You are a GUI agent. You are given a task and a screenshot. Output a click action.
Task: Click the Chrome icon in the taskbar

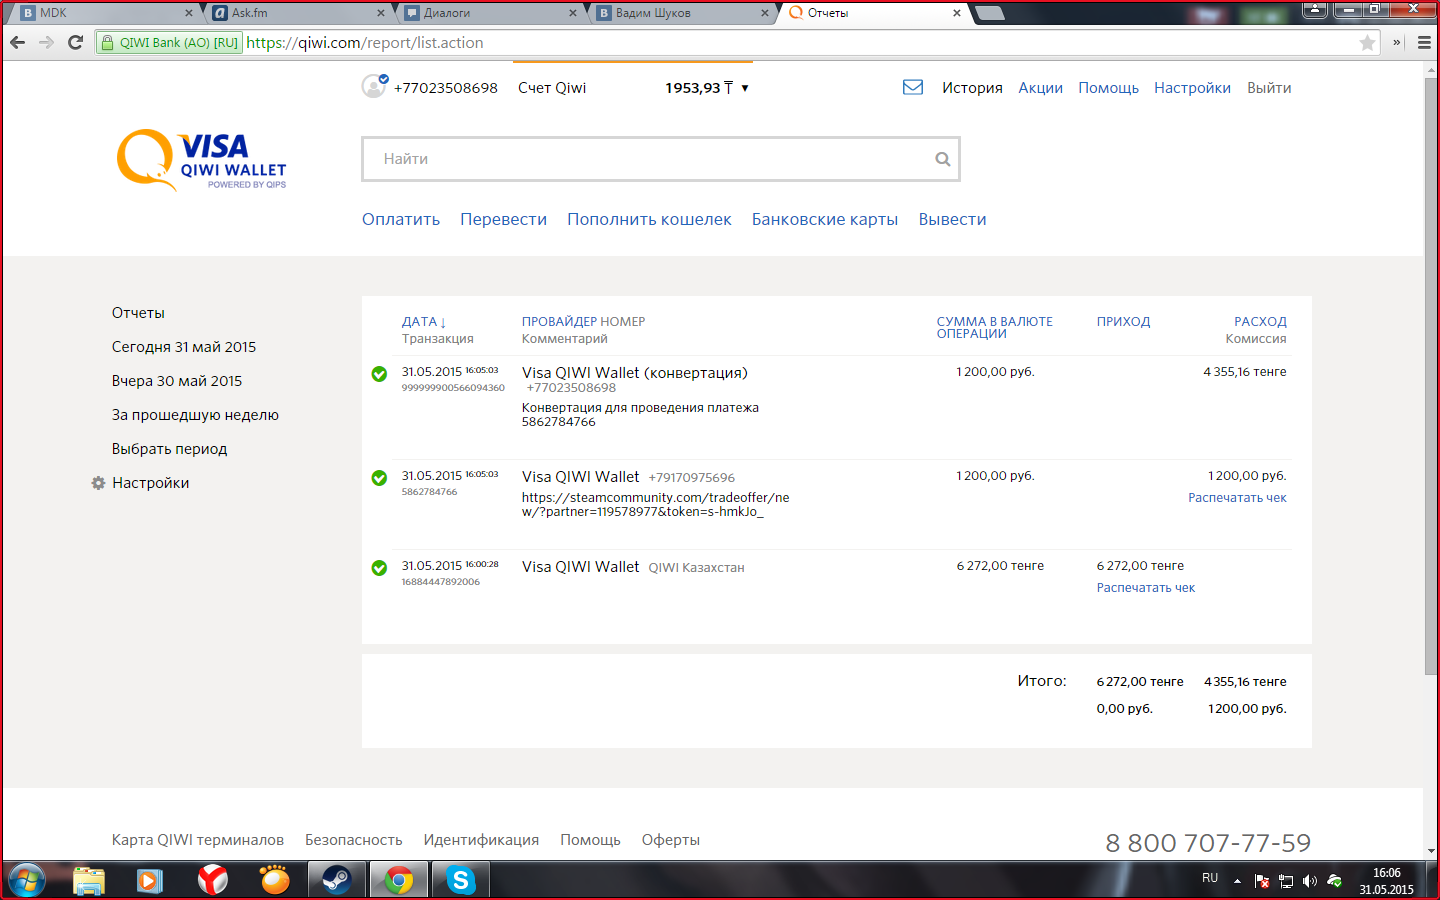[399, 881]
